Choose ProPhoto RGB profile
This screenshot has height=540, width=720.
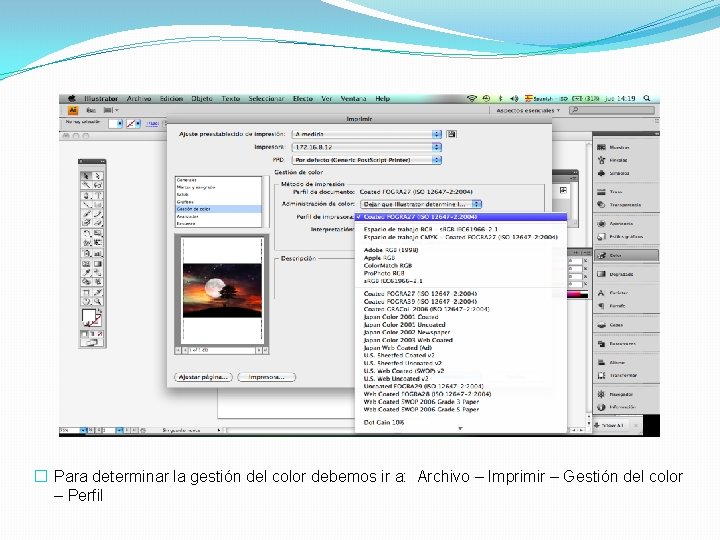point(384,273)
